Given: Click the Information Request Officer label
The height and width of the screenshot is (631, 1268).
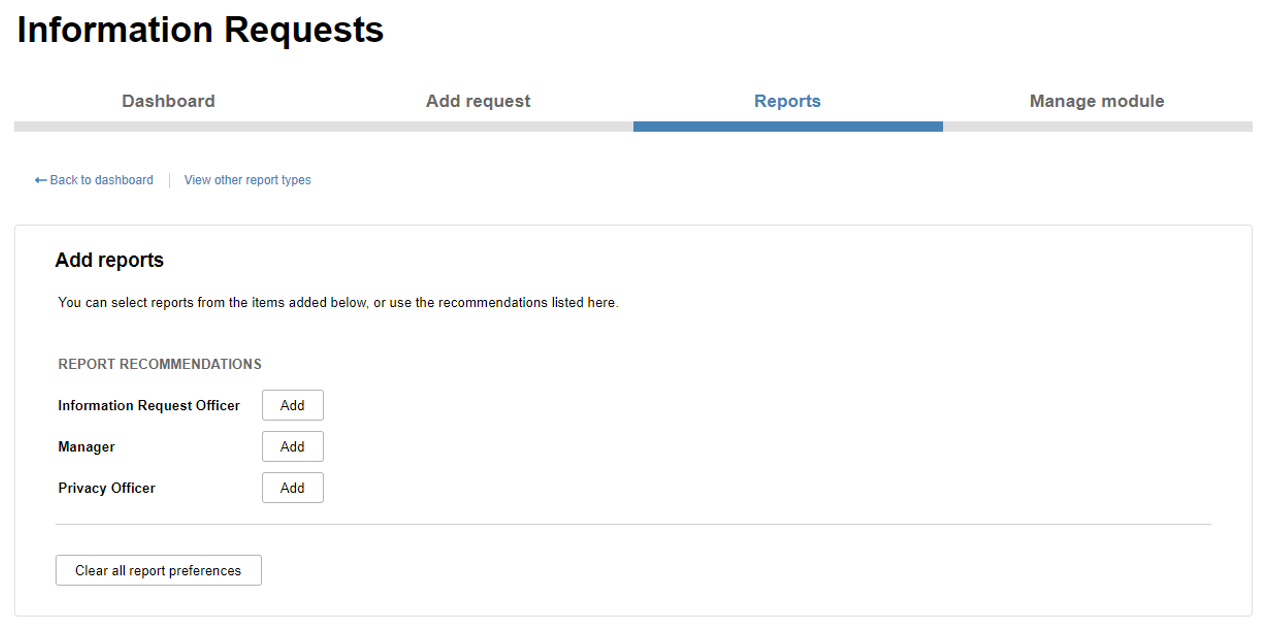Looking at the screenshot, I should [x=149, y=405].
